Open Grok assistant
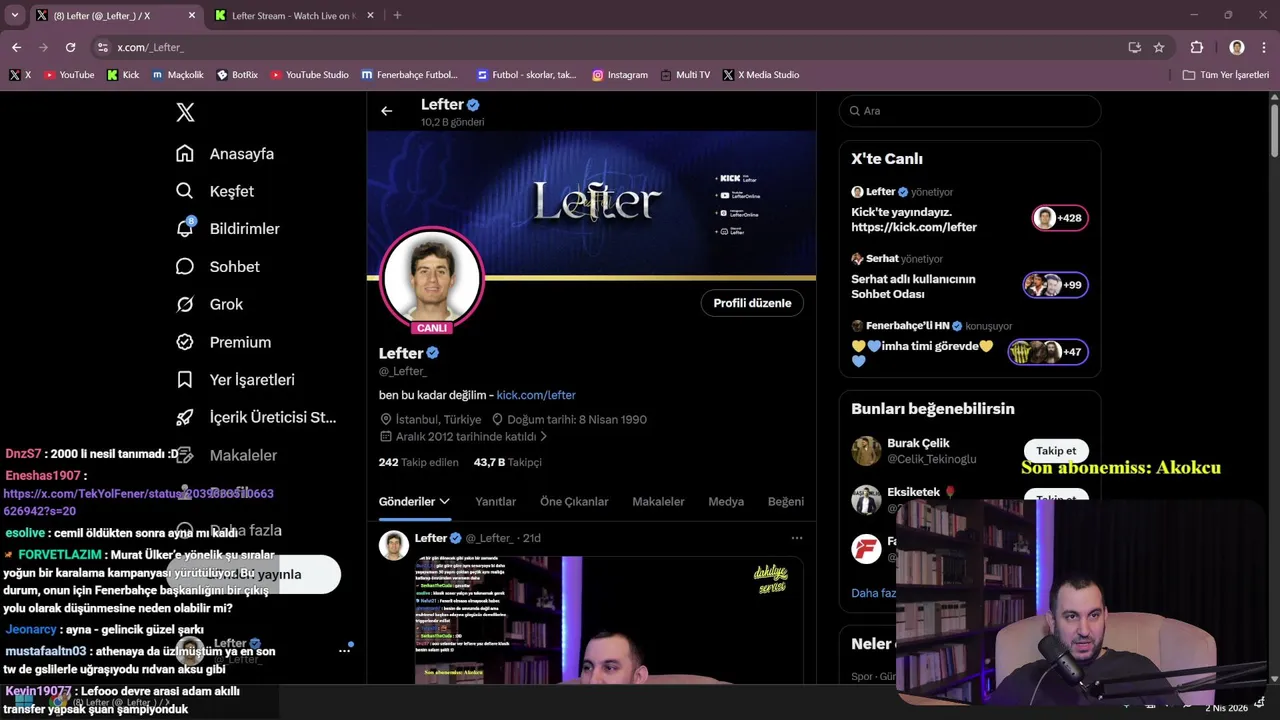The width and height of the screenshot is (1280, 720). point(210,304)
